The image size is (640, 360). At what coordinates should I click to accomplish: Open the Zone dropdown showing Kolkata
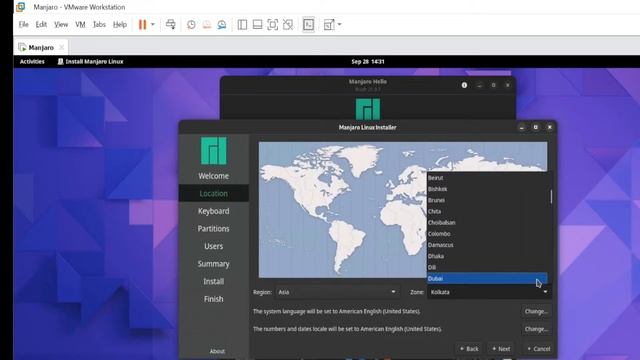click(x=489, y=292)
